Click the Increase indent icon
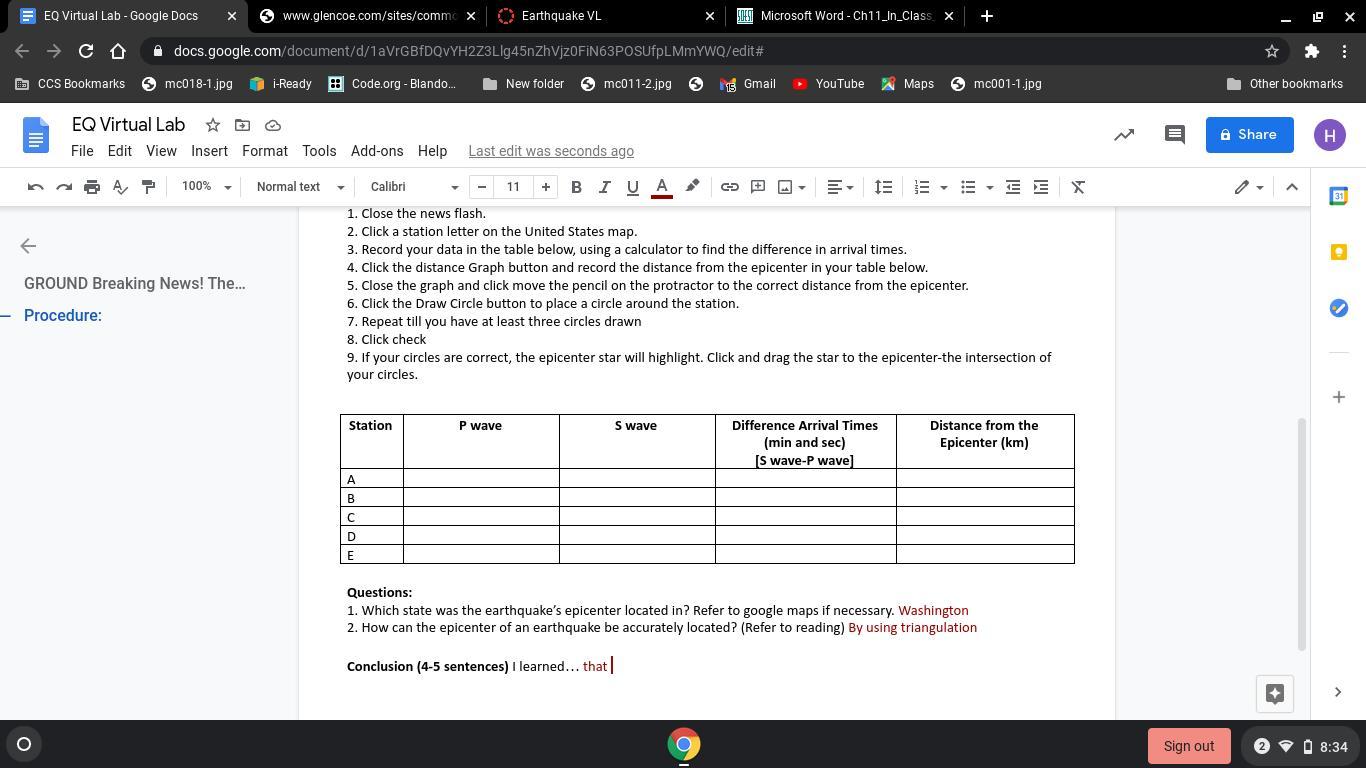 pyautogui.click(x=1041, y=187)
